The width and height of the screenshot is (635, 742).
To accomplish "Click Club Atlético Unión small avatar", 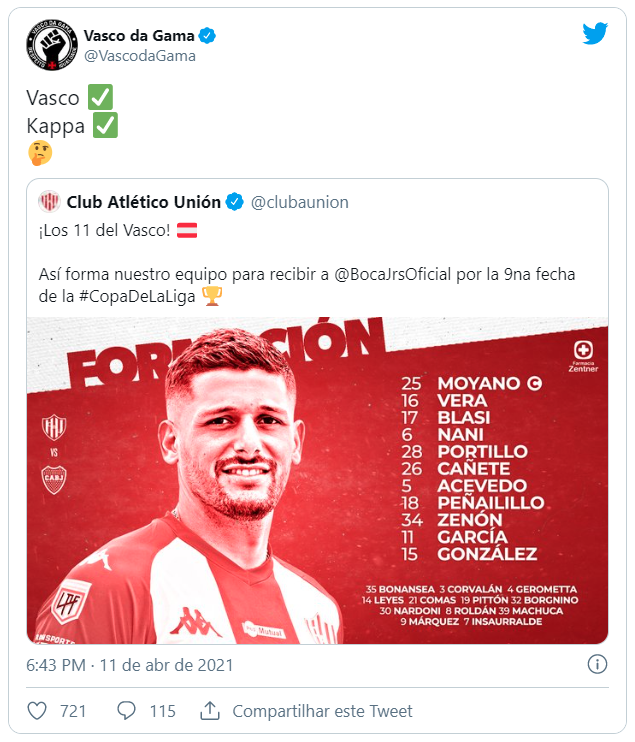I will coord(49,202).
